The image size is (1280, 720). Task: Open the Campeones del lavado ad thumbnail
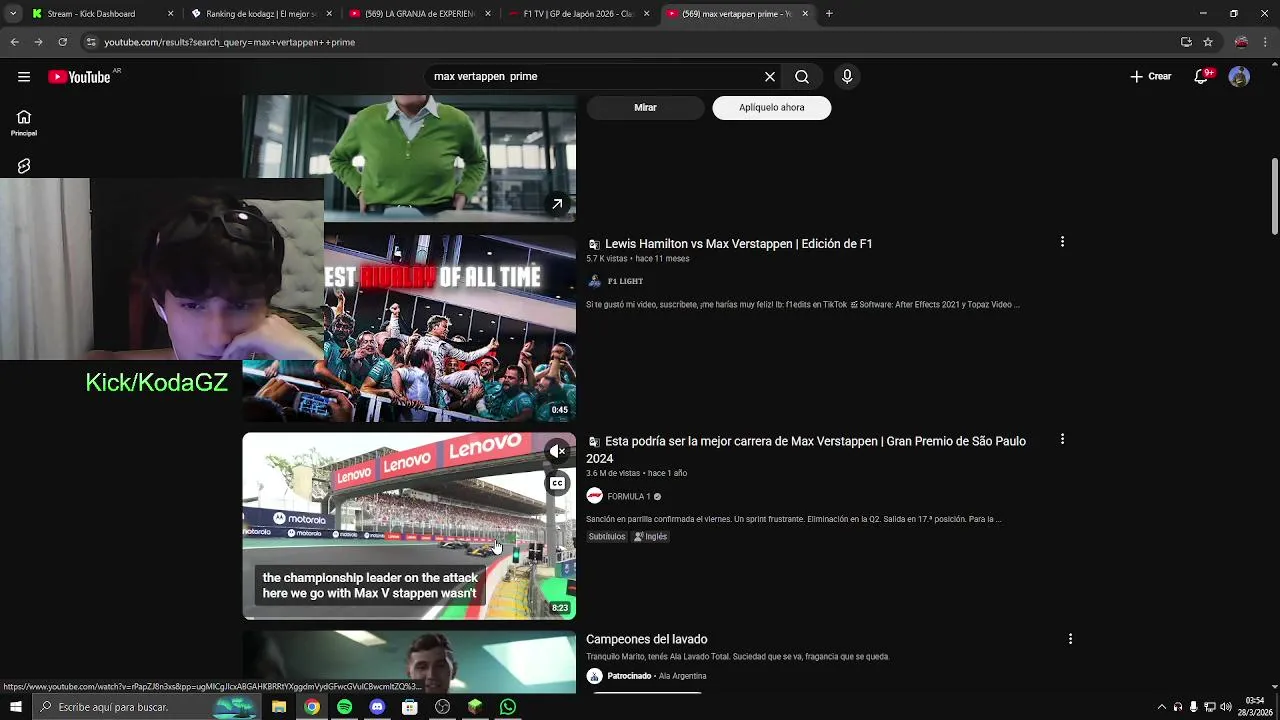click(x=409, y=662)
